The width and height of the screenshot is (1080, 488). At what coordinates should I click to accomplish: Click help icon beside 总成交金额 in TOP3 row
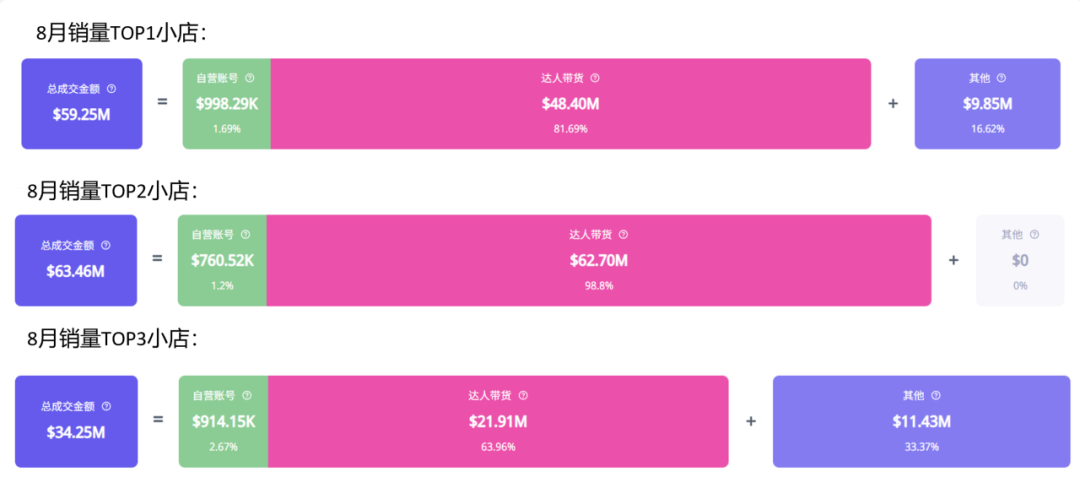point(106,406)
